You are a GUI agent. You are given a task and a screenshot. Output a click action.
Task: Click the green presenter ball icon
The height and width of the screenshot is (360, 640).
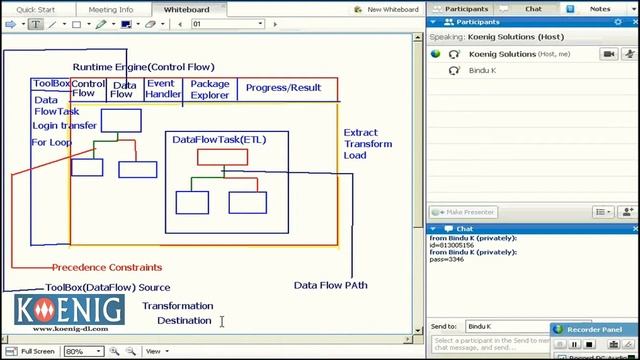[x=436, y=54]
